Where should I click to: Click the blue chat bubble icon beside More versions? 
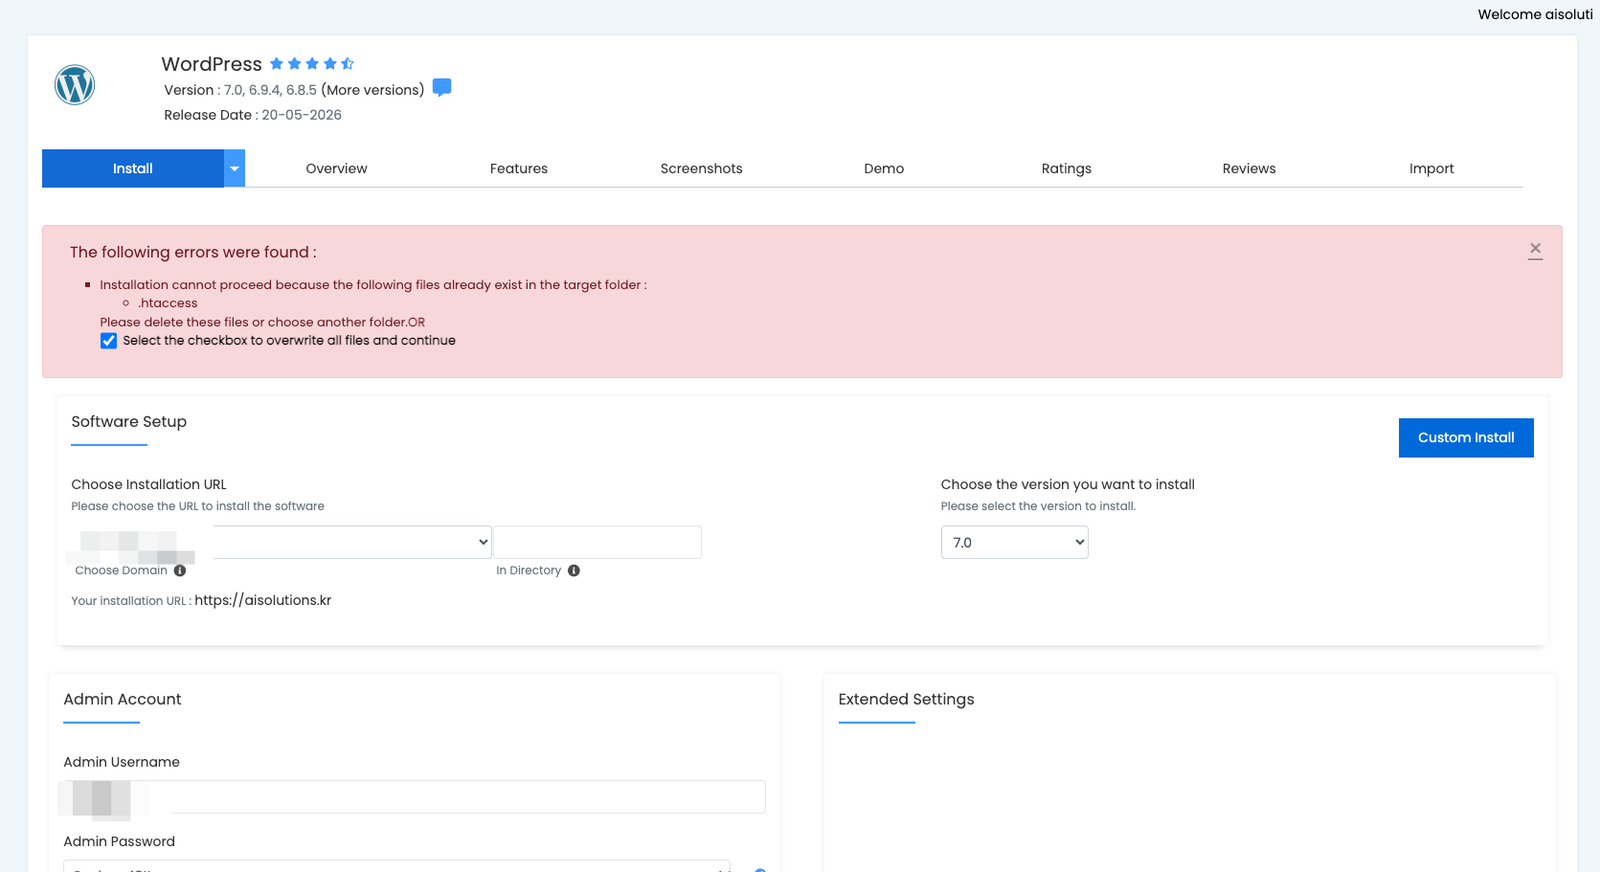point(442,88)
